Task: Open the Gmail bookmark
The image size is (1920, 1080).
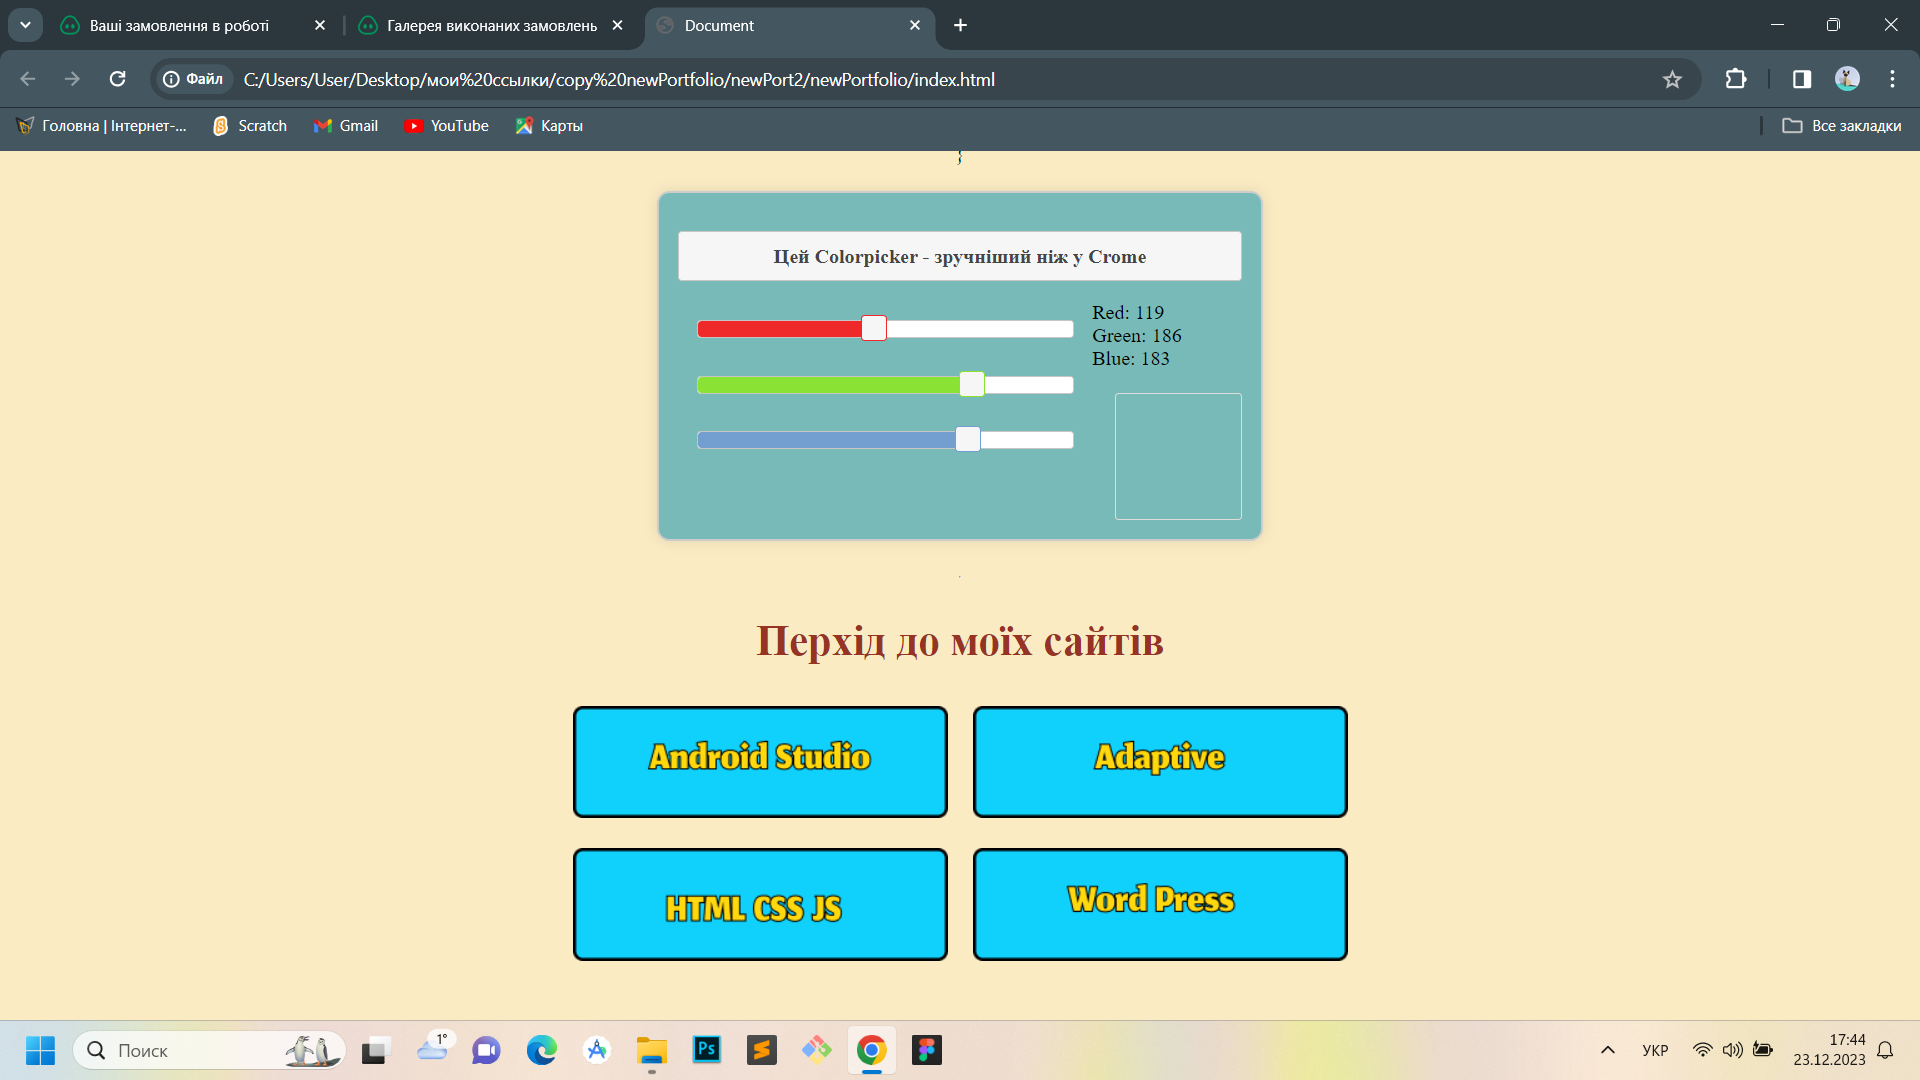Action: 346,126
